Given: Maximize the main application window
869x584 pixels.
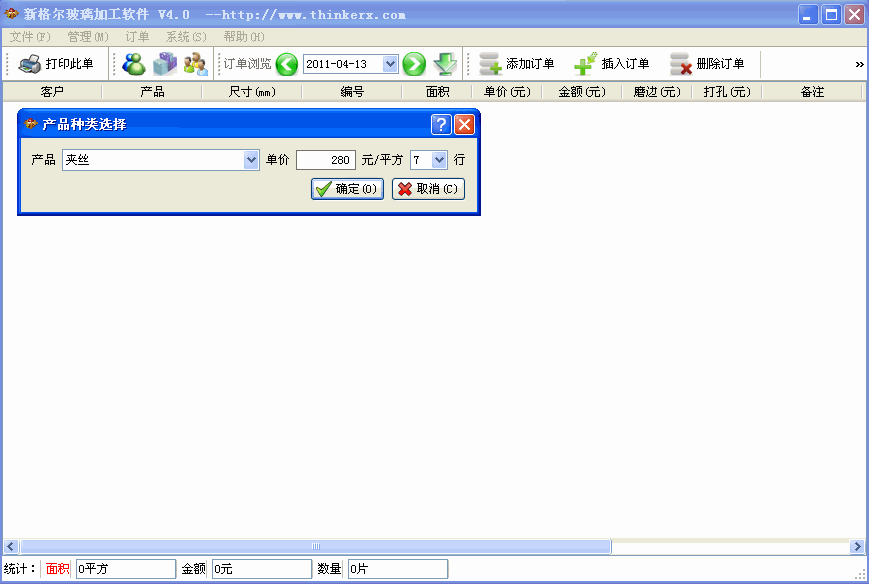Looking at the screenshot, I should (831, 15).
